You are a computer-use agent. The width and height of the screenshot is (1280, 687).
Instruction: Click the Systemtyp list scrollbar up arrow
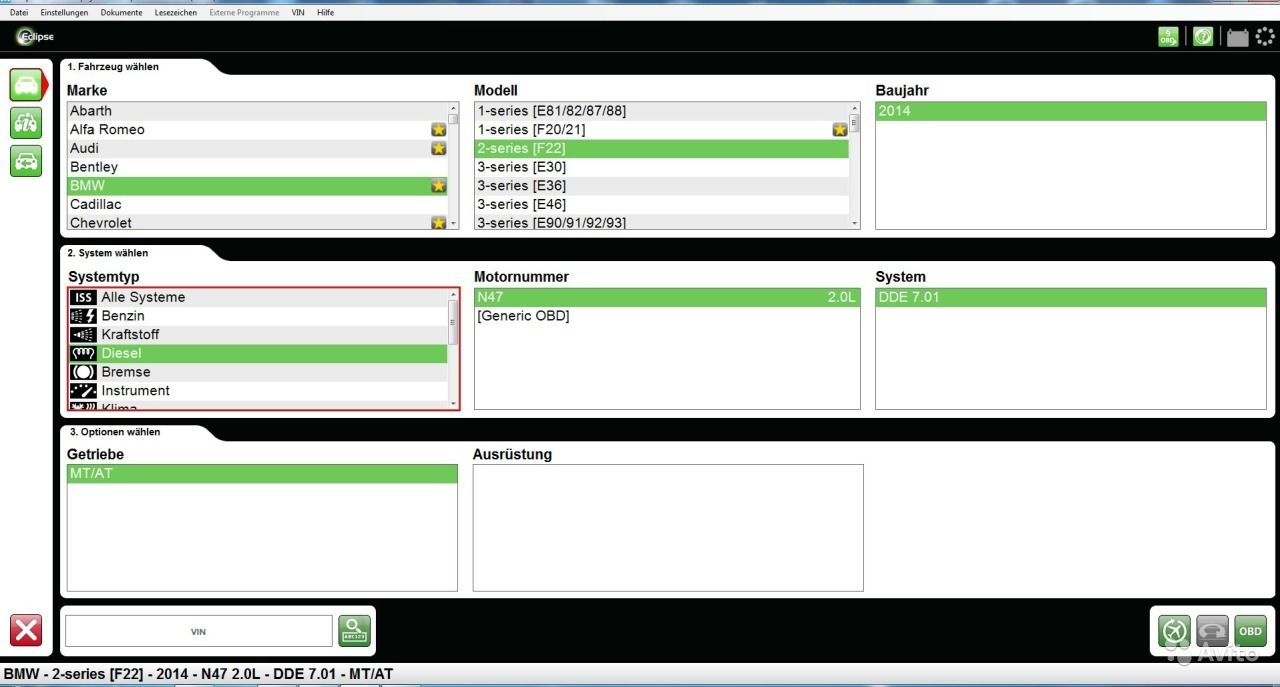pyautogui.click(x=453, y=295)
